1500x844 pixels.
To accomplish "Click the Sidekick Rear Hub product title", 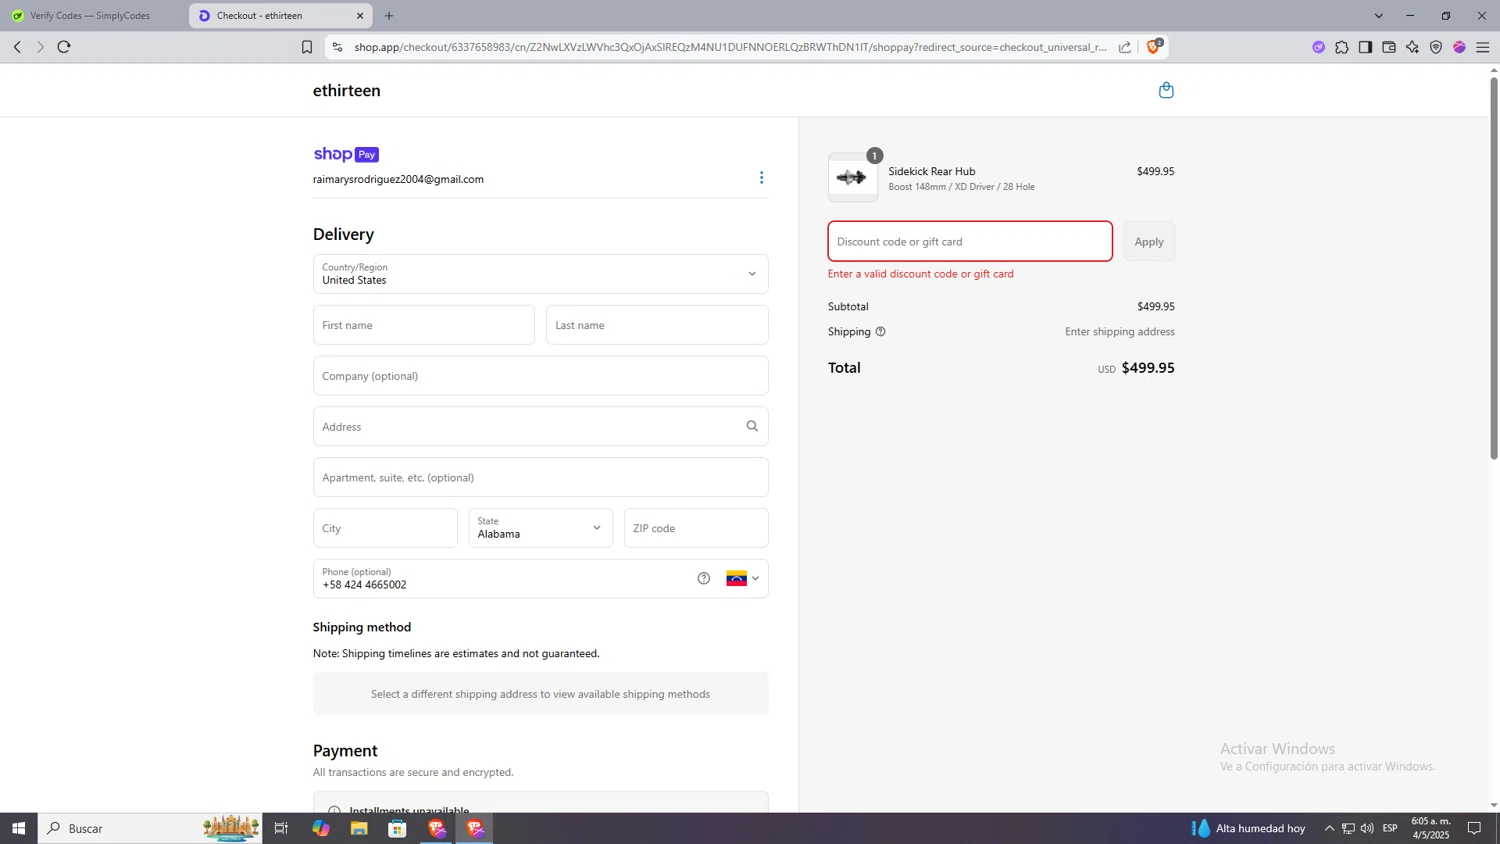I will point(932,171).
